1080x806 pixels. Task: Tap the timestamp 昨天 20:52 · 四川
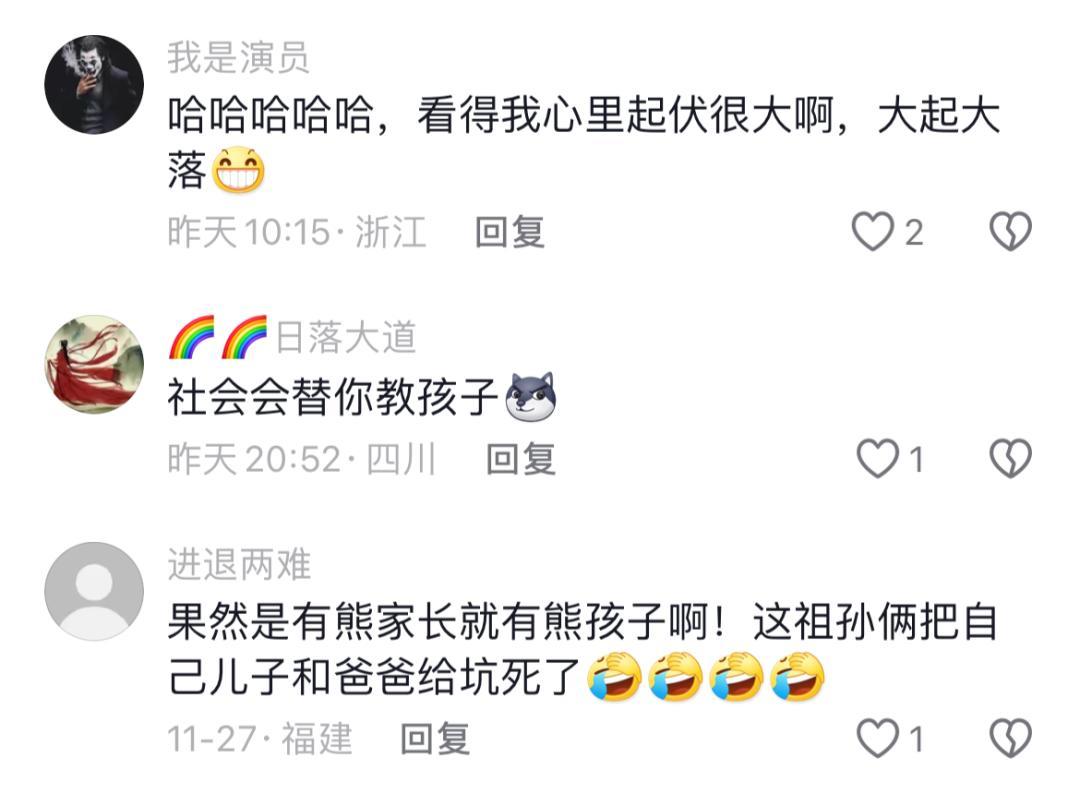tap(302, 459)
